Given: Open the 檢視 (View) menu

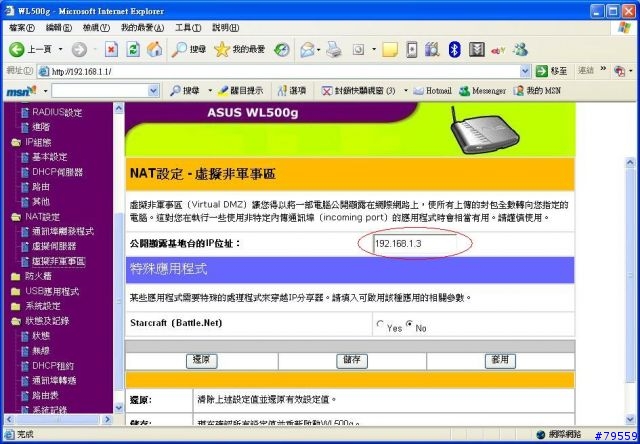Looking at the screenshot, I should pyautogui.click(x=96, y=28).
